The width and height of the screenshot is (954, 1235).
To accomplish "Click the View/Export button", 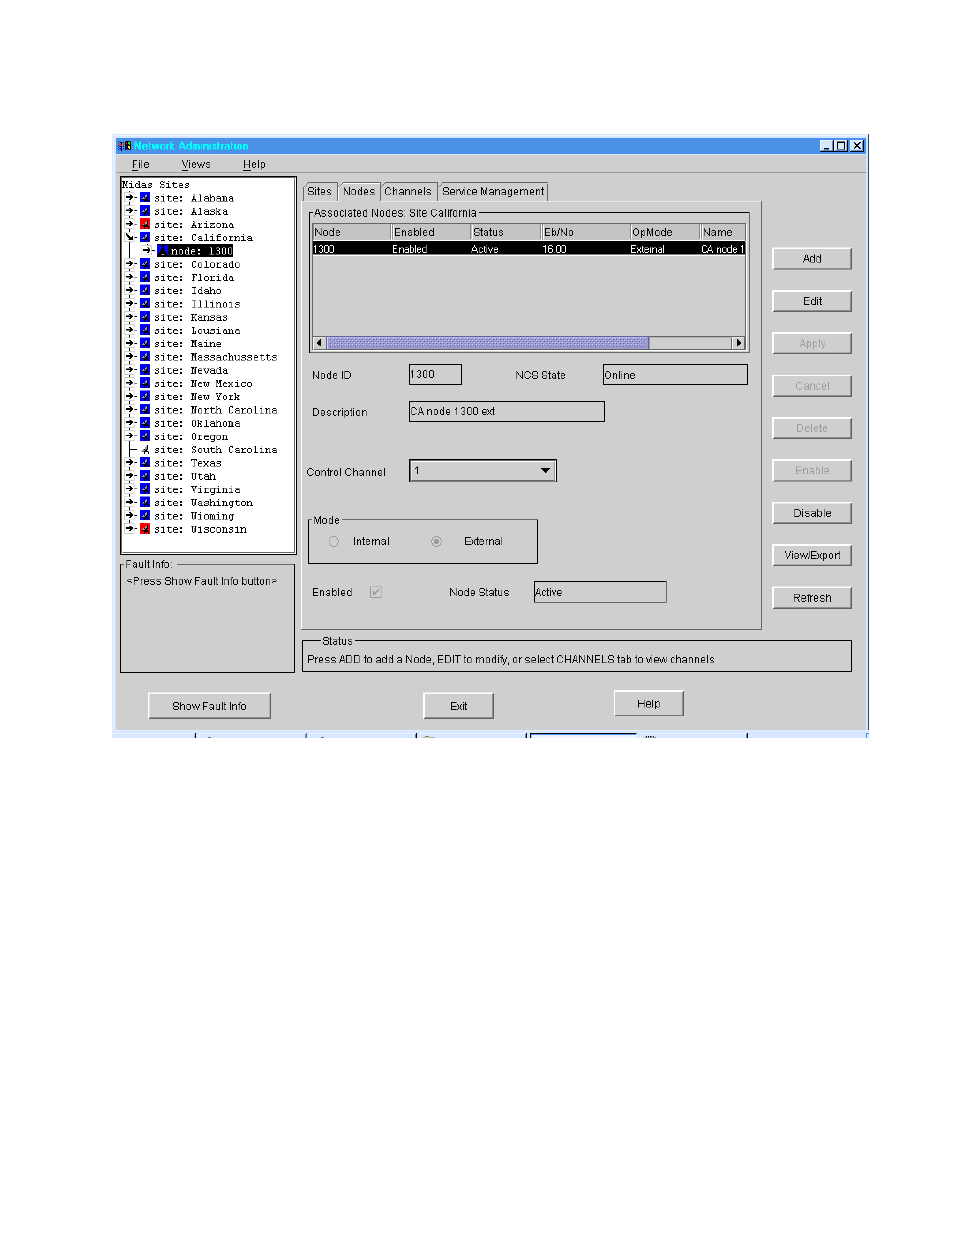I will tap(812, 555).
